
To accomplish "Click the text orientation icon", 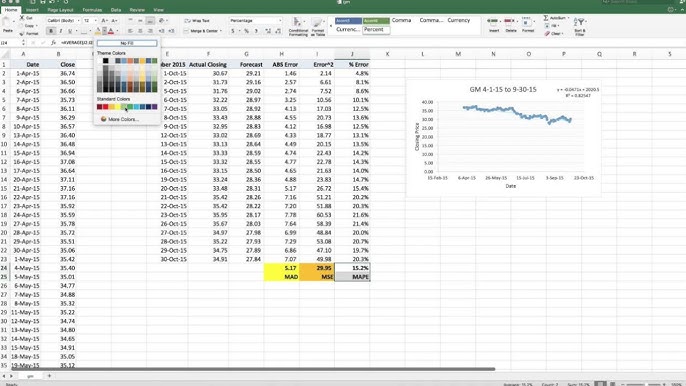I will coord(162,21).
